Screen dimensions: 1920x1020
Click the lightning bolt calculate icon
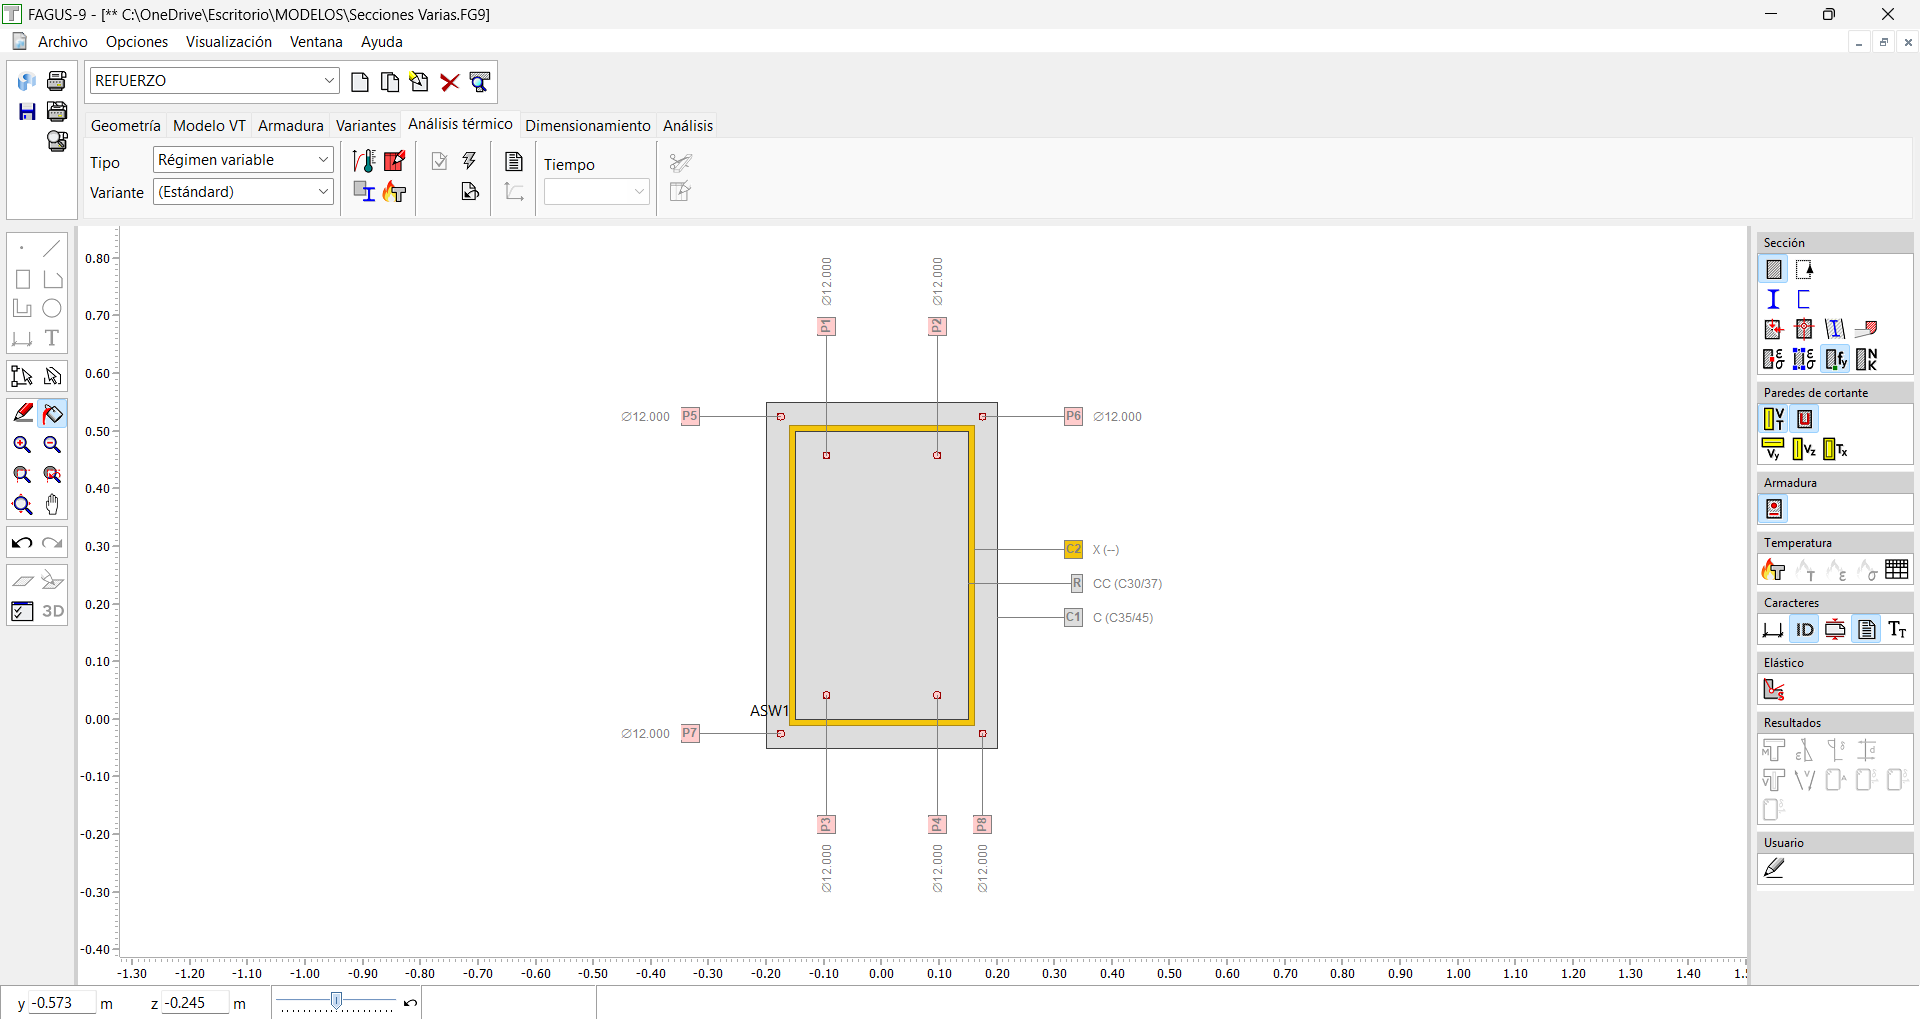tap(469, 161)
